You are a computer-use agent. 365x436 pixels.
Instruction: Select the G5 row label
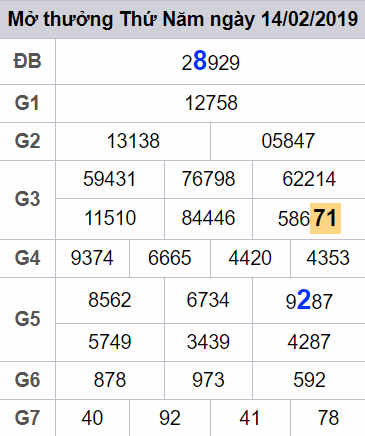(27, 319)
